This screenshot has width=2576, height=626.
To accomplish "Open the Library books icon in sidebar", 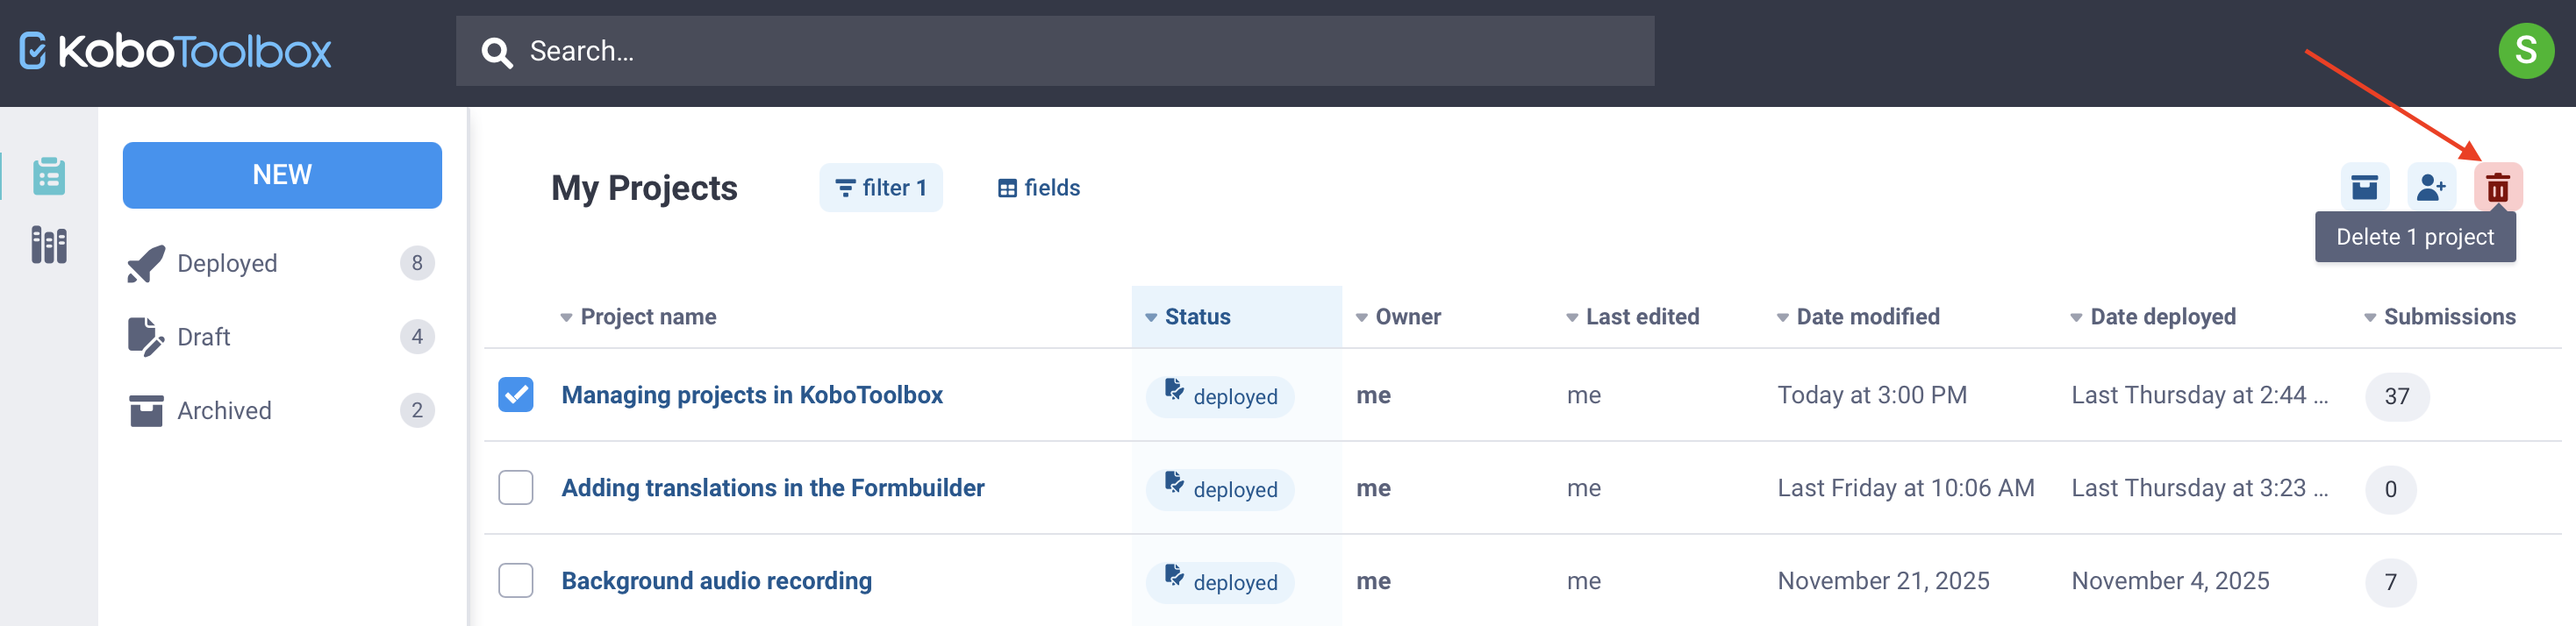I will click(x=49, y=245).
